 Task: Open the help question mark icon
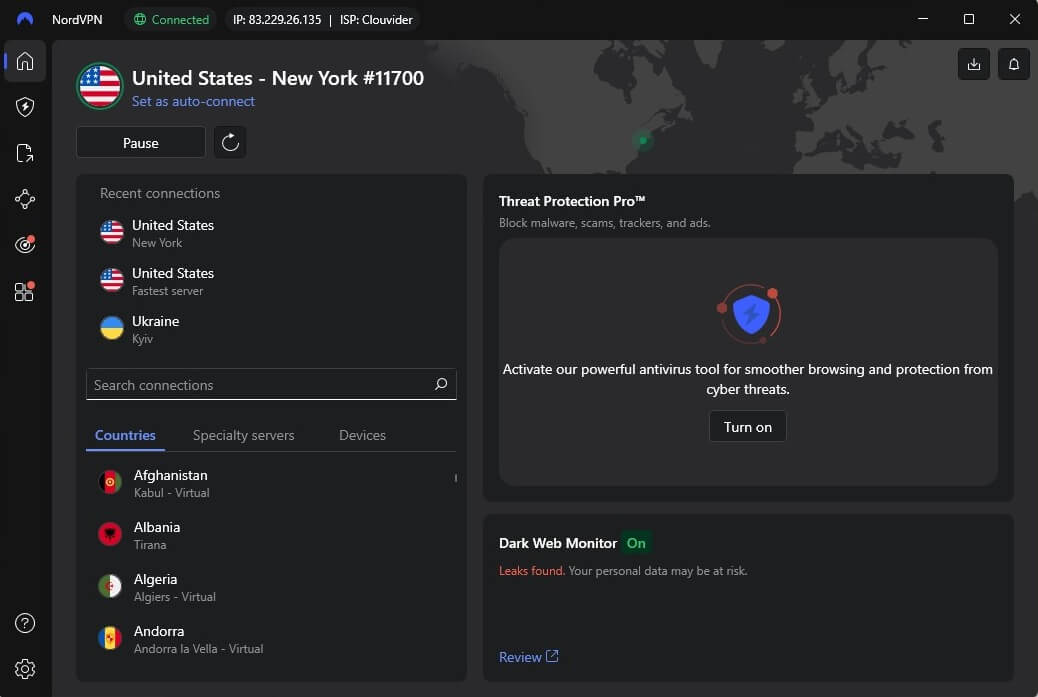coord(24,622)
